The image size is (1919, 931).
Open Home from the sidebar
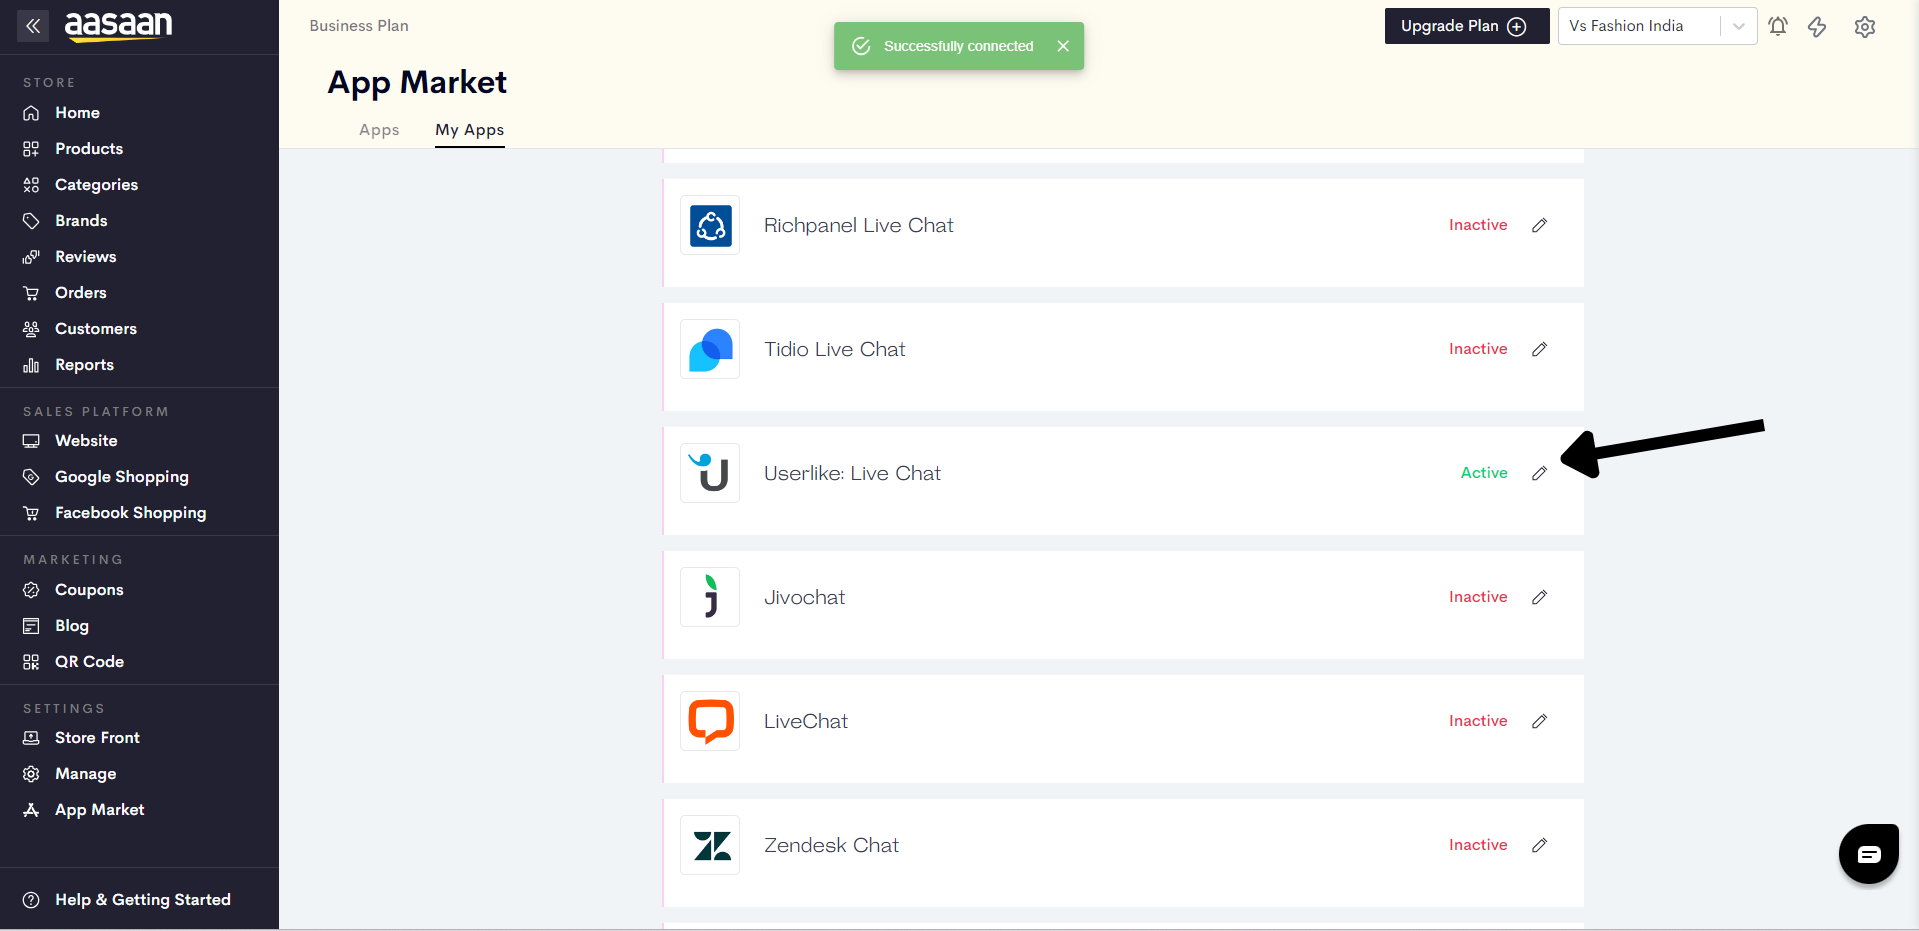tap(77, 113)
